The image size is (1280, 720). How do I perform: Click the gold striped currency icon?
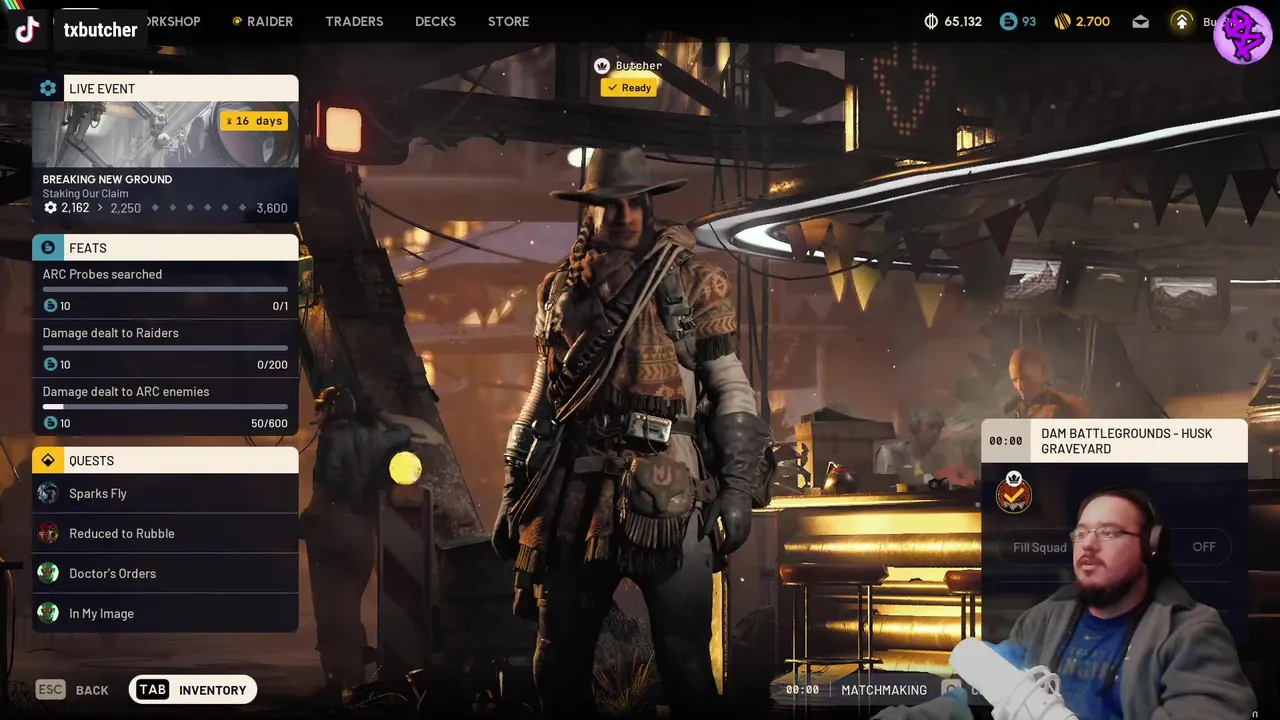[1062, 21]
